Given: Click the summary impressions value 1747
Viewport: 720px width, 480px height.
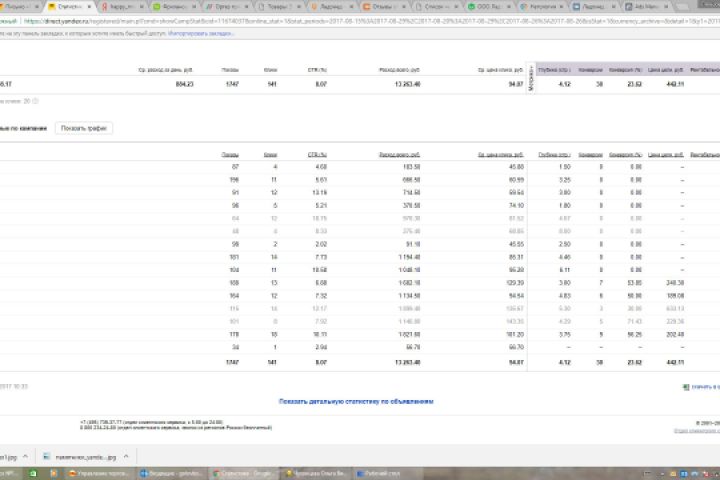Looking at the screenshot, I should (232, 84).
